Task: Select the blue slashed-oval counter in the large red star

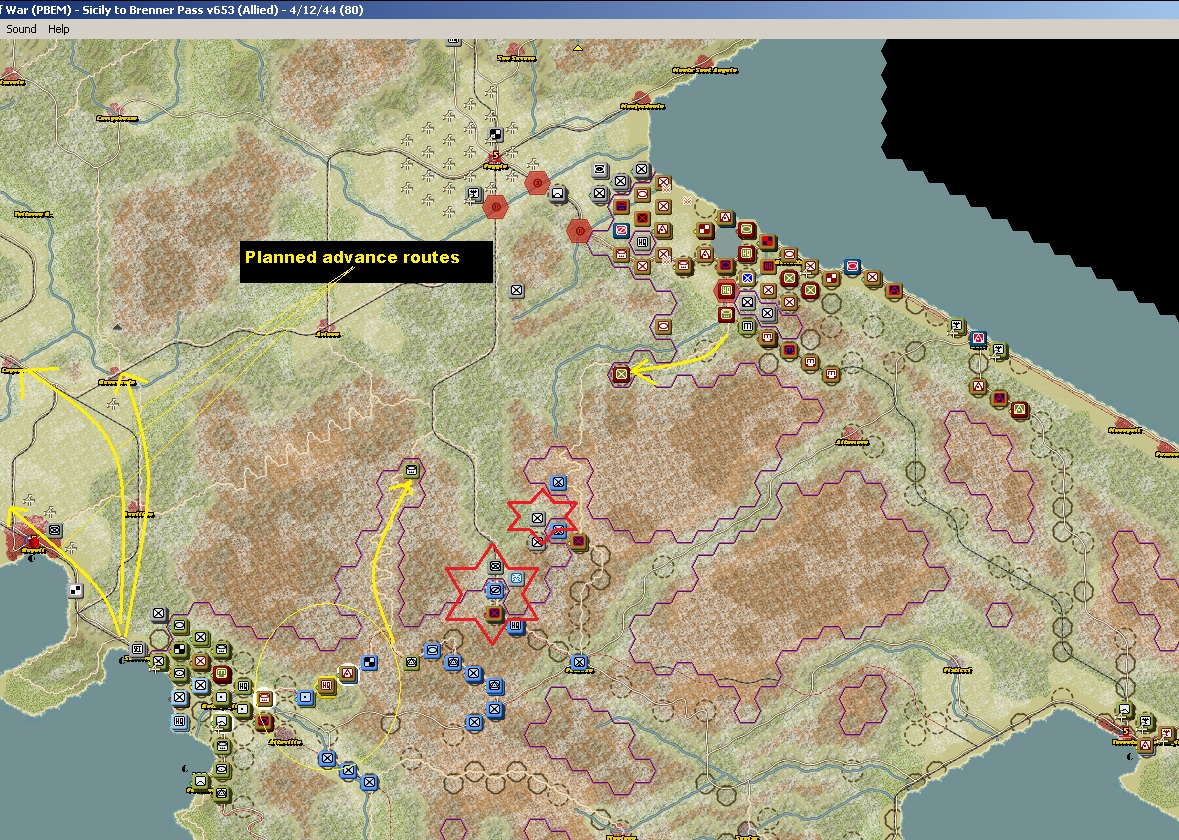Action: (495, 590)
